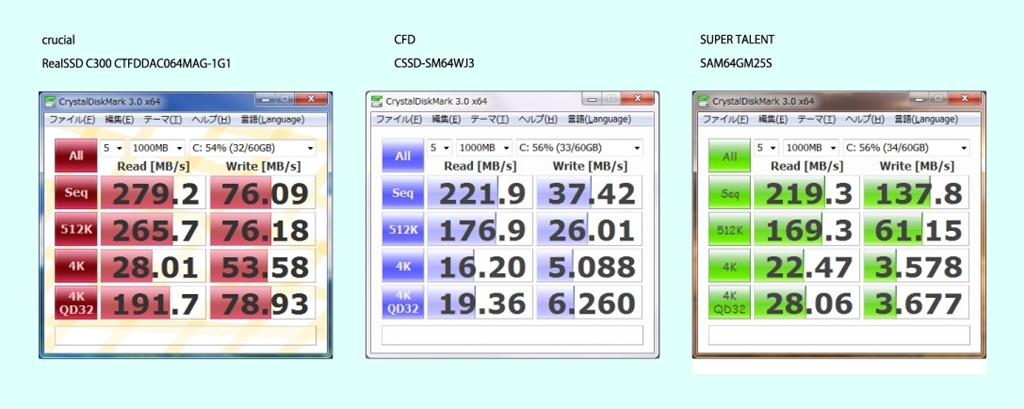Start the green 4K benchmark
Screen dimensions: 1024x409
[x=729, y=266]
